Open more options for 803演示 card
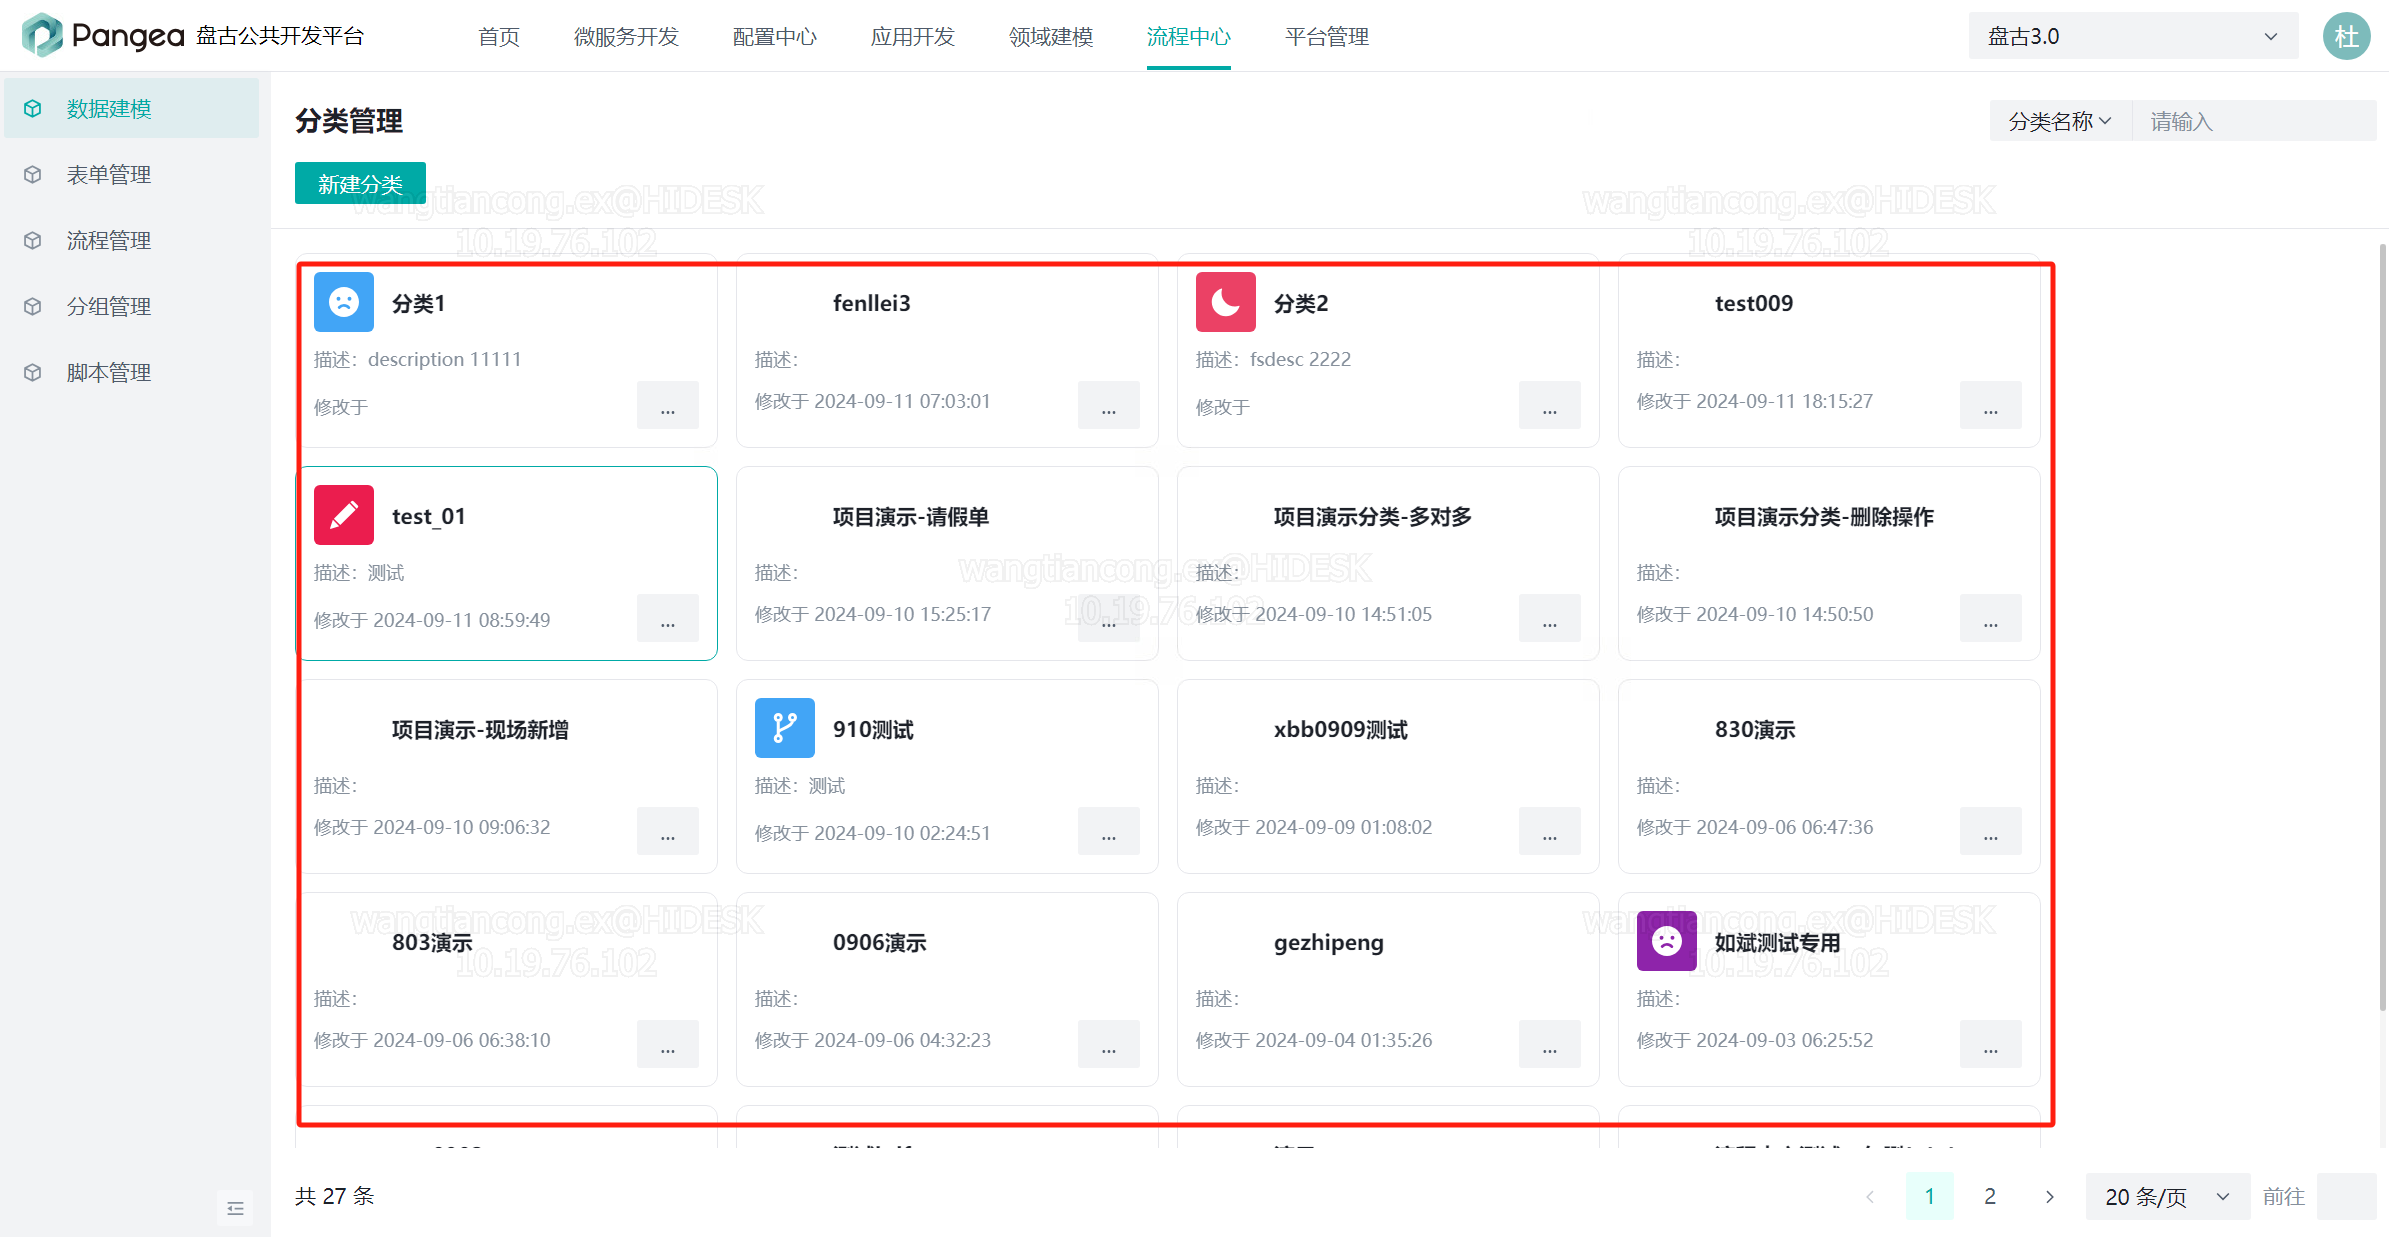 click(x=668, y=1044)
